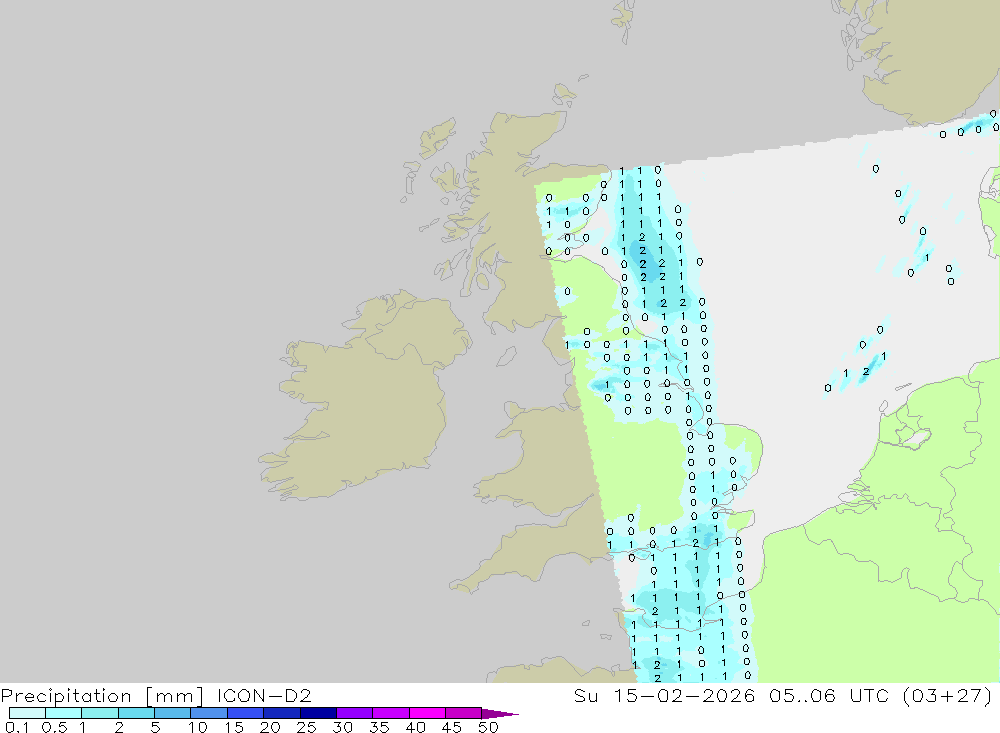
Task: Click the "ICON-D2" model name
Action: (264, 695)
